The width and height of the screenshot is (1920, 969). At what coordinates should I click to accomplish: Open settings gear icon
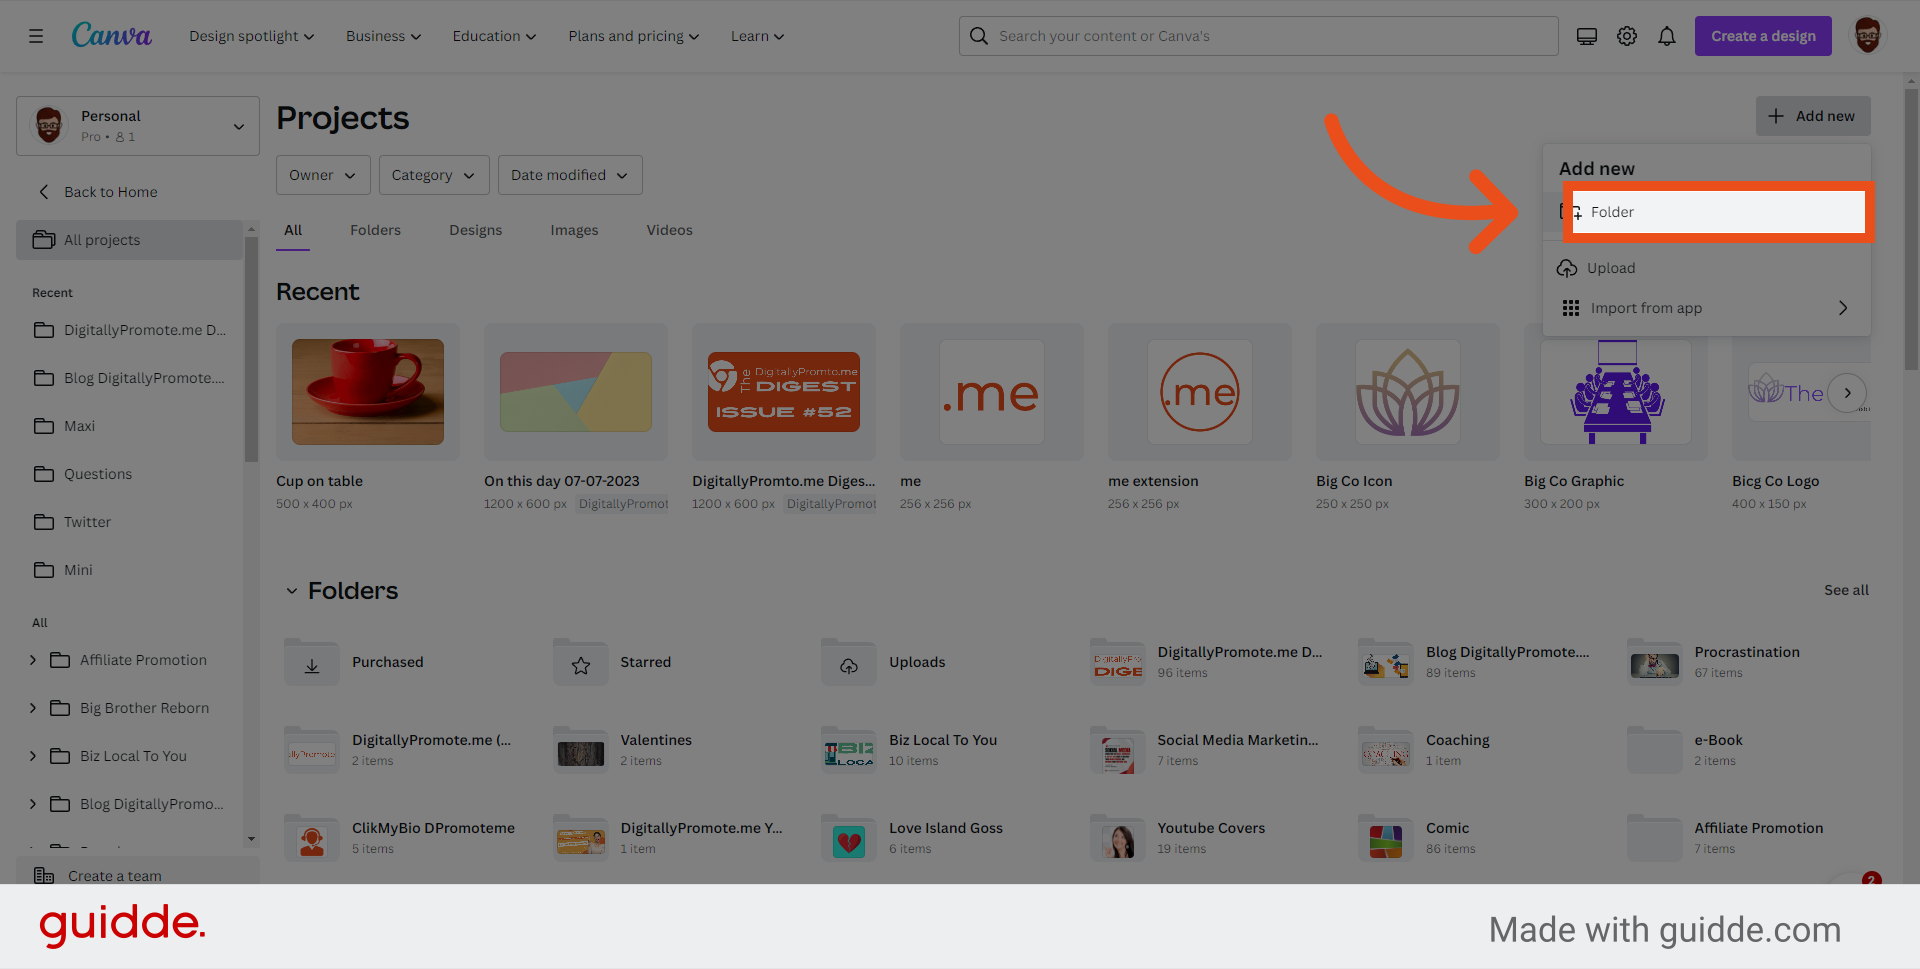1627,36
